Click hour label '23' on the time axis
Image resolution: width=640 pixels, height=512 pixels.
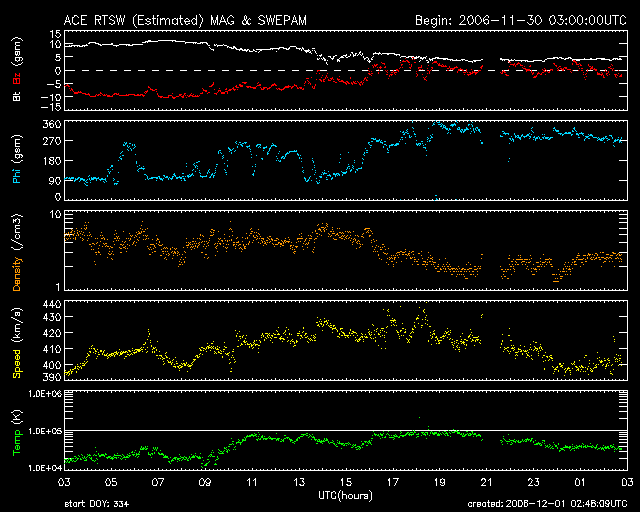coord(533,483)
